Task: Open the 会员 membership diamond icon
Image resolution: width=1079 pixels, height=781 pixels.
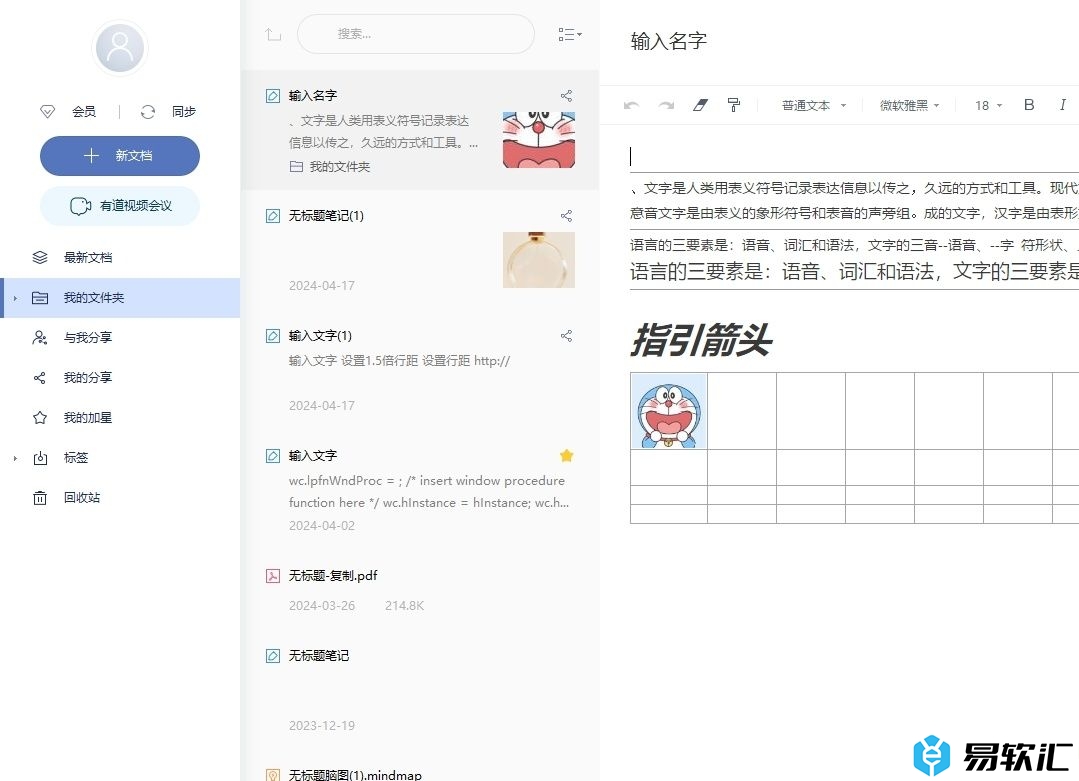Action: tap(47, 111)
